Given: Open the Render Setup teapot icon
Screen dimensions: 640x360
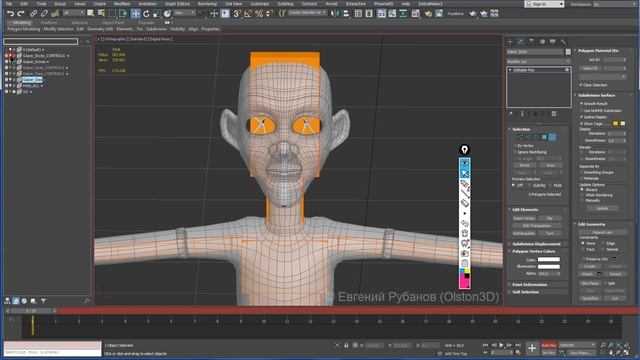Looking at the screenshot, I should click(x=428, y=14).
